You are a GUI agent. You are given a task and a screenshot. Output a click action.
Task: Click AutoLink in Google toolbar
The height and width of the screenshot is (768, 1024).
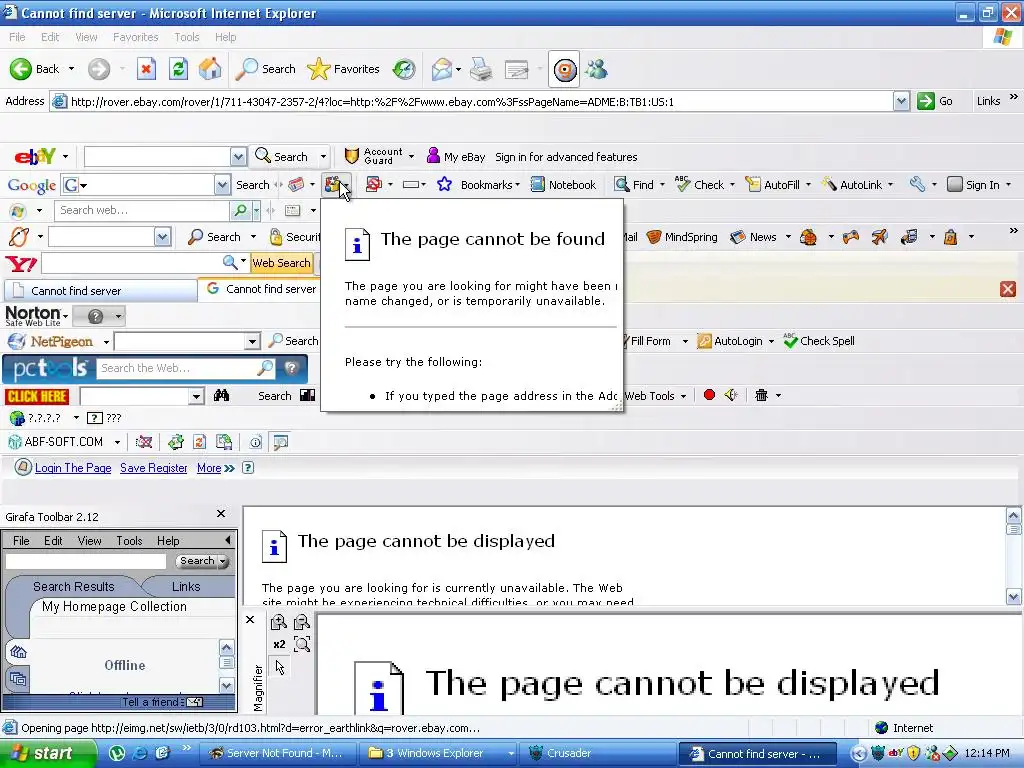click(x=853, y=185)
